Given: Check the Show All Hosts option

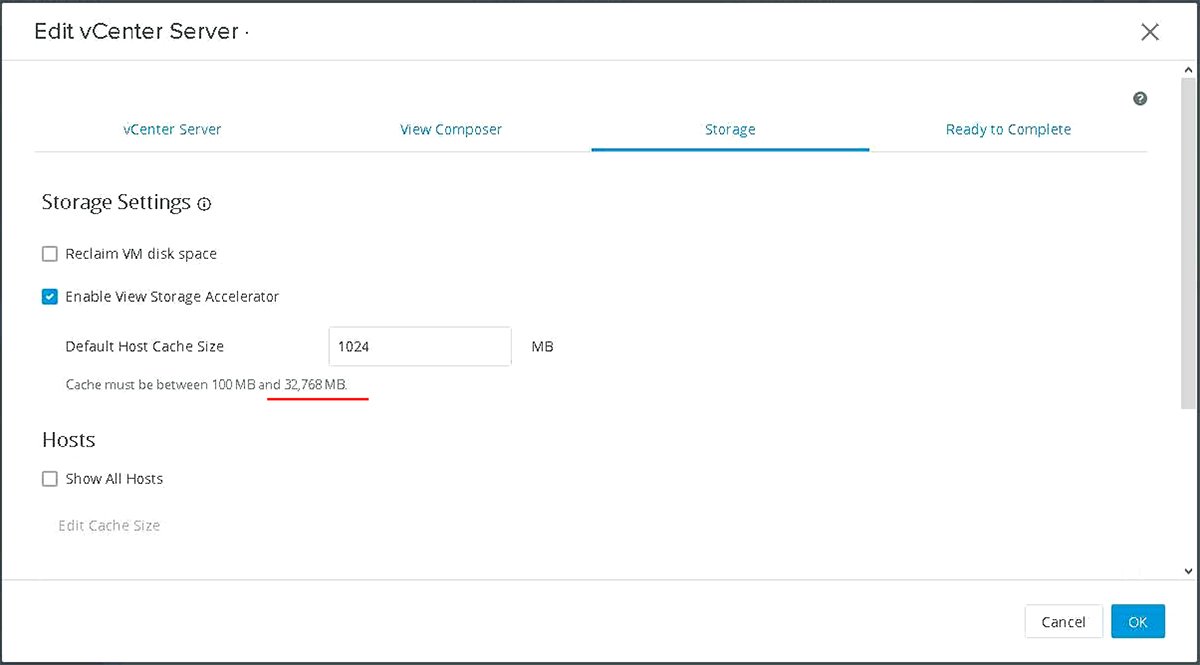Looking at the screenshot, I should click(x=50, y=478).
